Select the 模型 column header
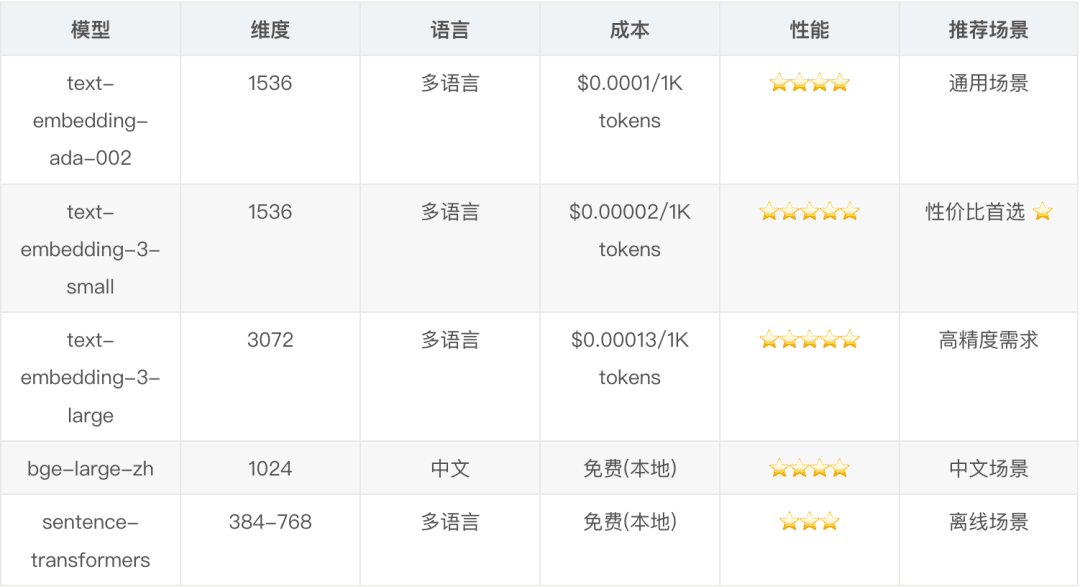1080x587 pixels. (90, 30)
